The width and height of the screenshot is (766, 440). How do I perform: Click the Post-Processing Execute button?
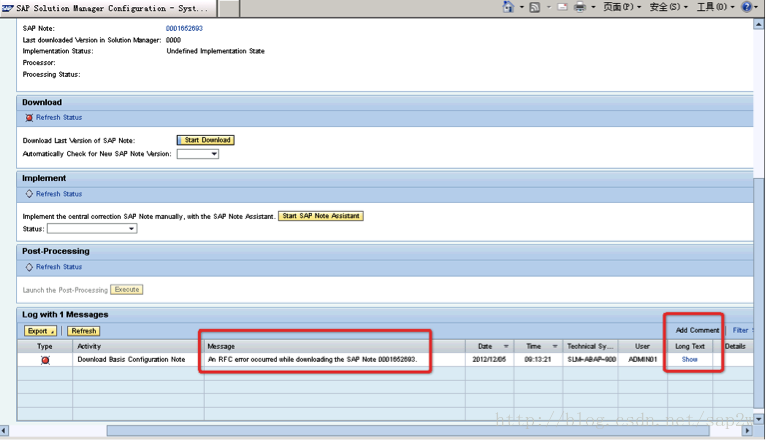pos(127,290)
